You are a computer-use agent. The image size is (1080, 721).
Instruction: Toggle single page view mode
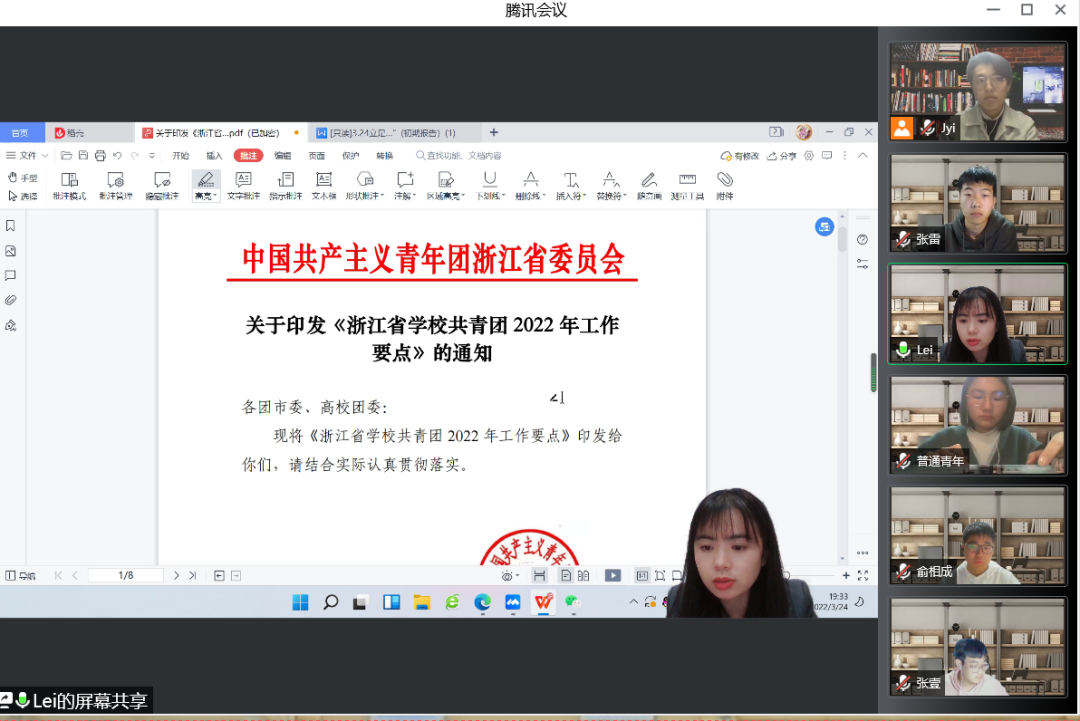[x=565, y=576]
